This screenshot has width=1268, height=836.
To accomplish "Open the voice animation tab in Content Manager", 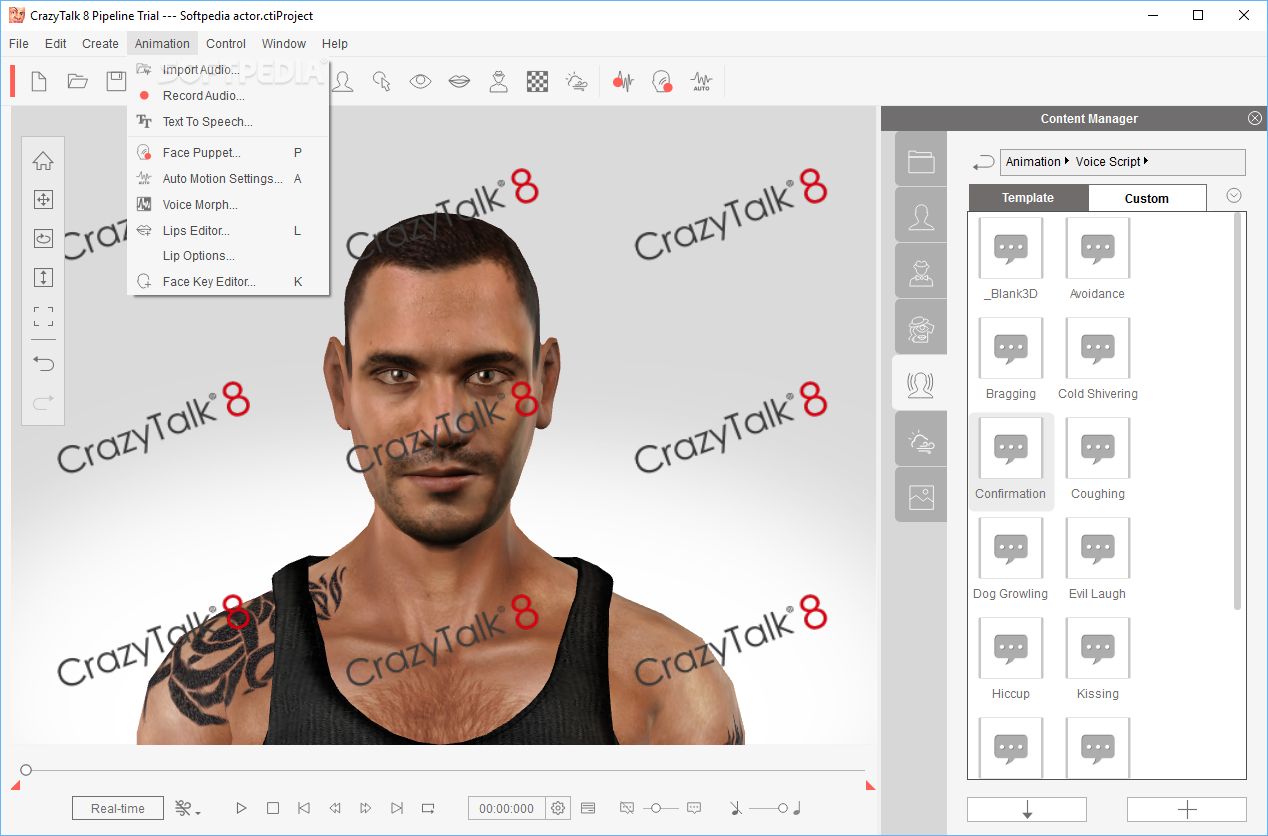I will [920, 383].
